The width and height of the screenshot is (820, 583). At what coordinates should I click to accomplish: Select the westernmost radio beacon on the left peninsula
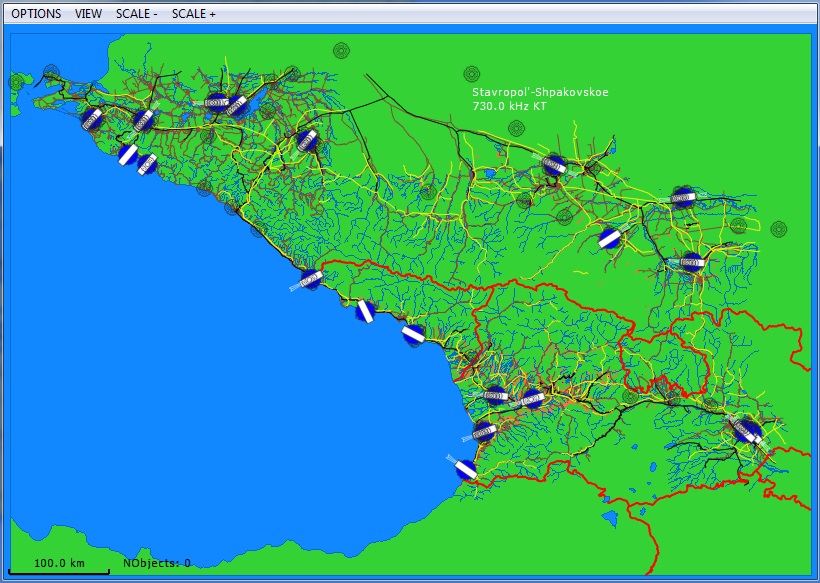coord(17,82)
